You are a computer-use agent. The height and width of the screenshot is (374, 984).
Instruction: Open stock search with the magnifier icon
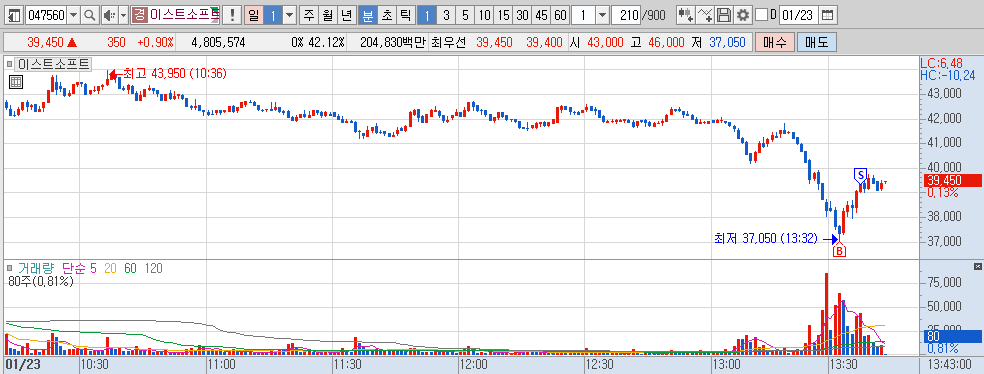tap(90, 14)
